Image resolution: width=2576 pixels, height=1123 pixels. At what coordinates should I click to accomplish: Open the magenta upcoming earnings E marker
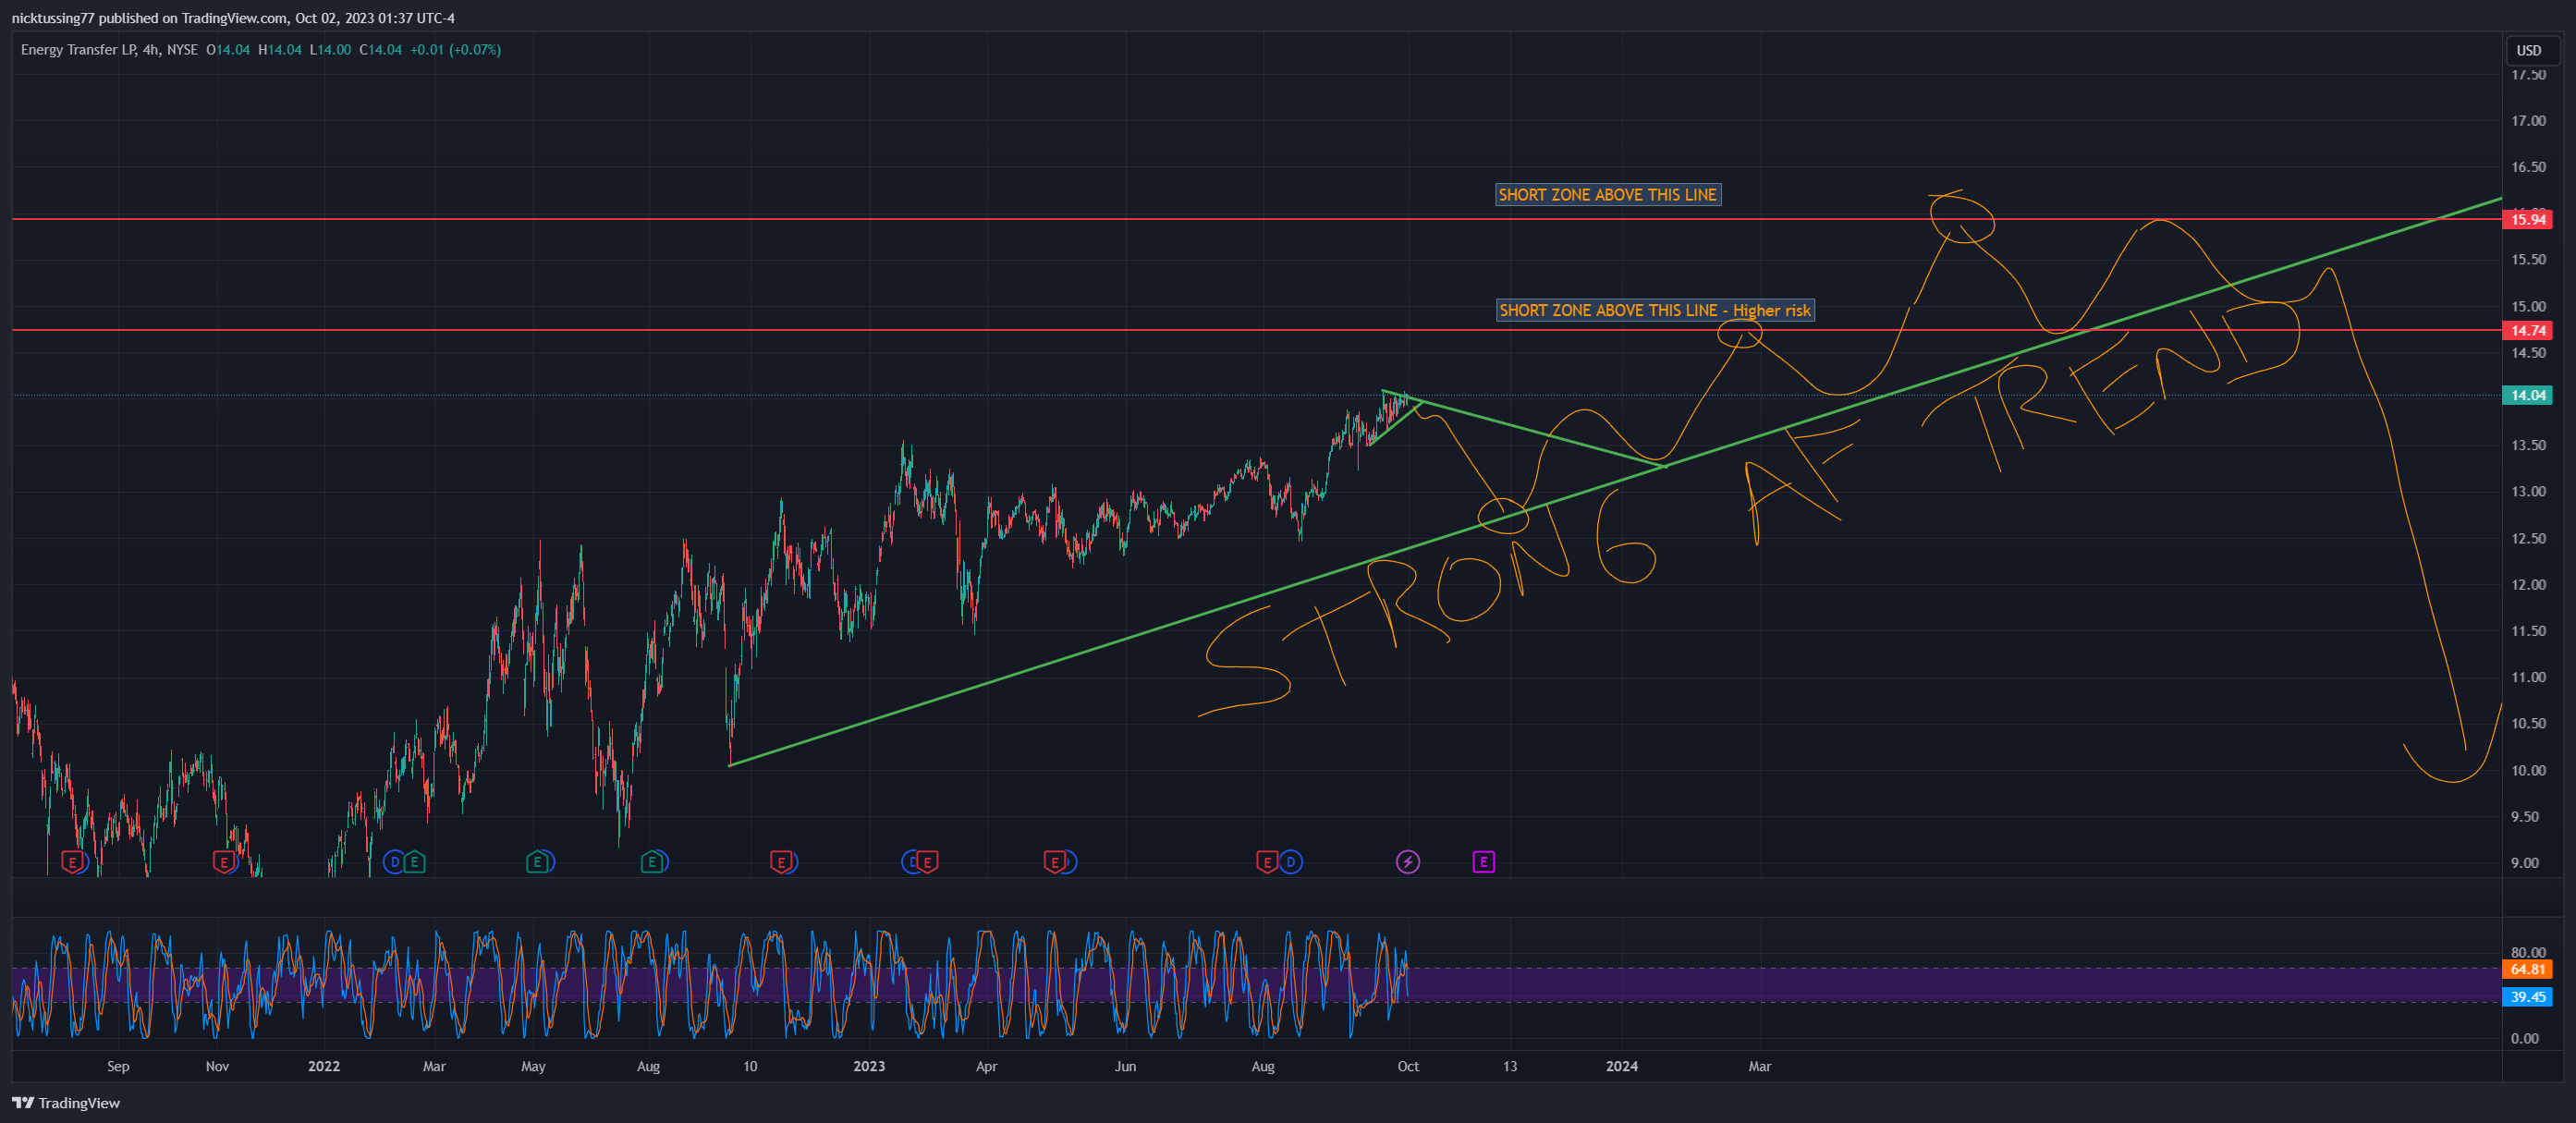pyautogui.click(x=1484, y=862)
